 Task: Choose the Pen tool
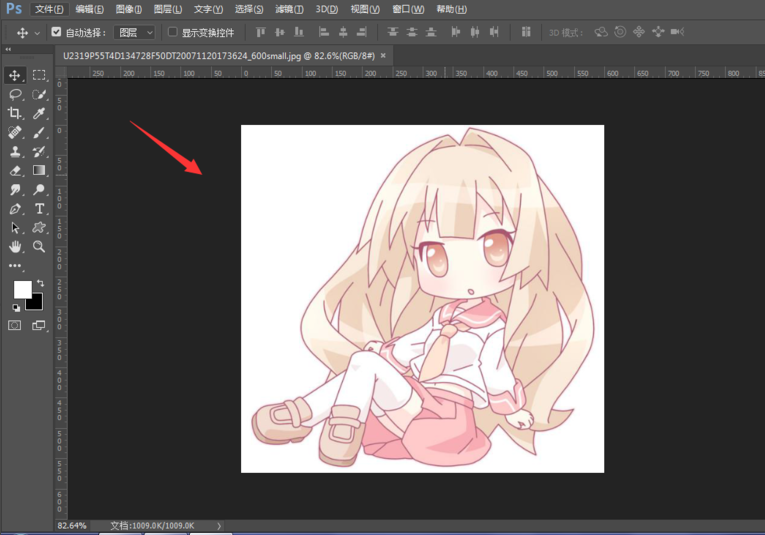(15, 209)
